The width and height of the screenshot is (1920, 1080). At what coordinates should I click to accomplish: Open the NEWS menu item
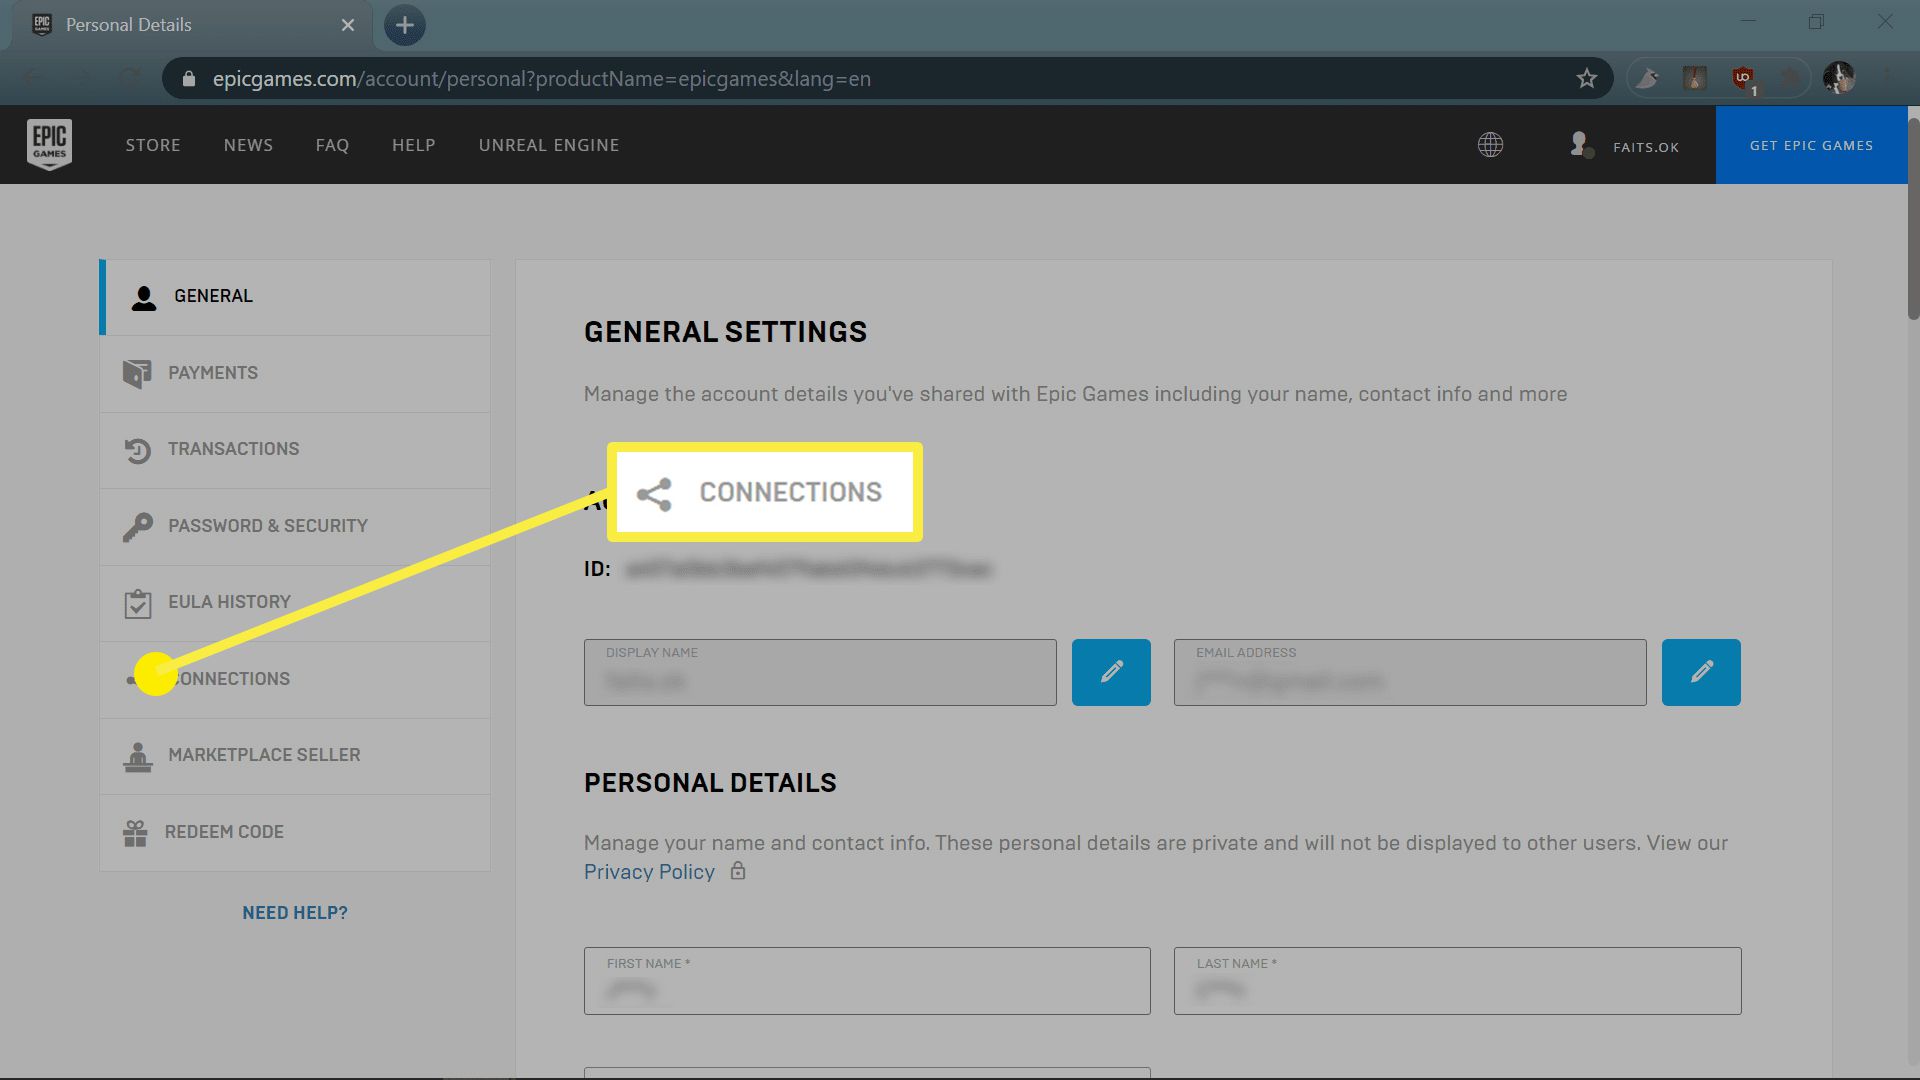pos(248,145)
